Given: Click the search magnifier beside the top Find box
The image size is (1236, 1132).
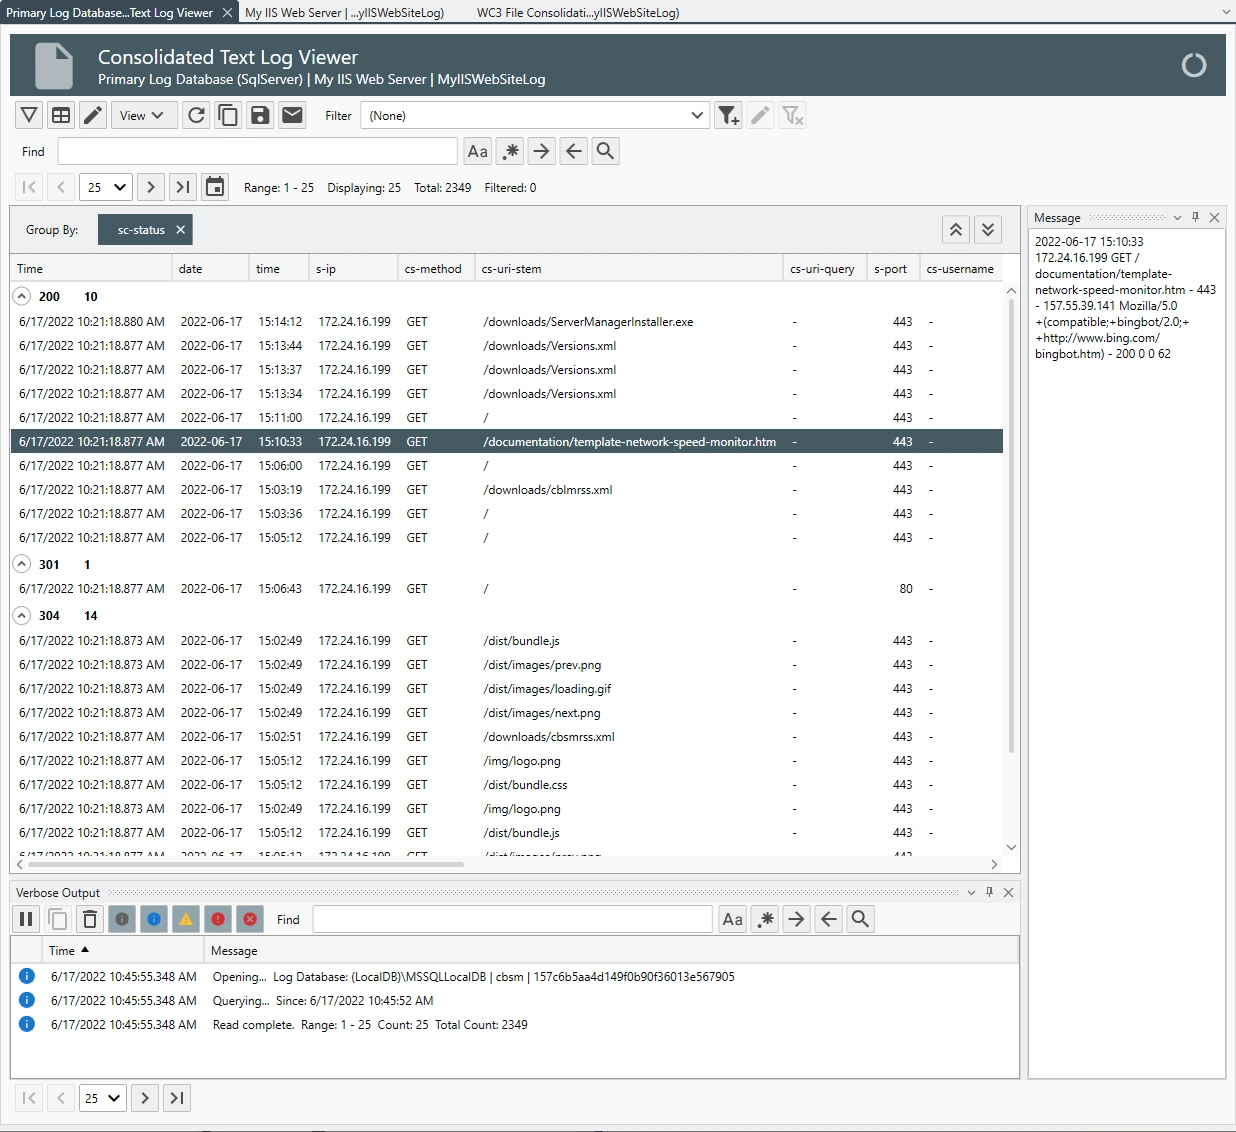Looking at the screenshot, I should (605, 151).
